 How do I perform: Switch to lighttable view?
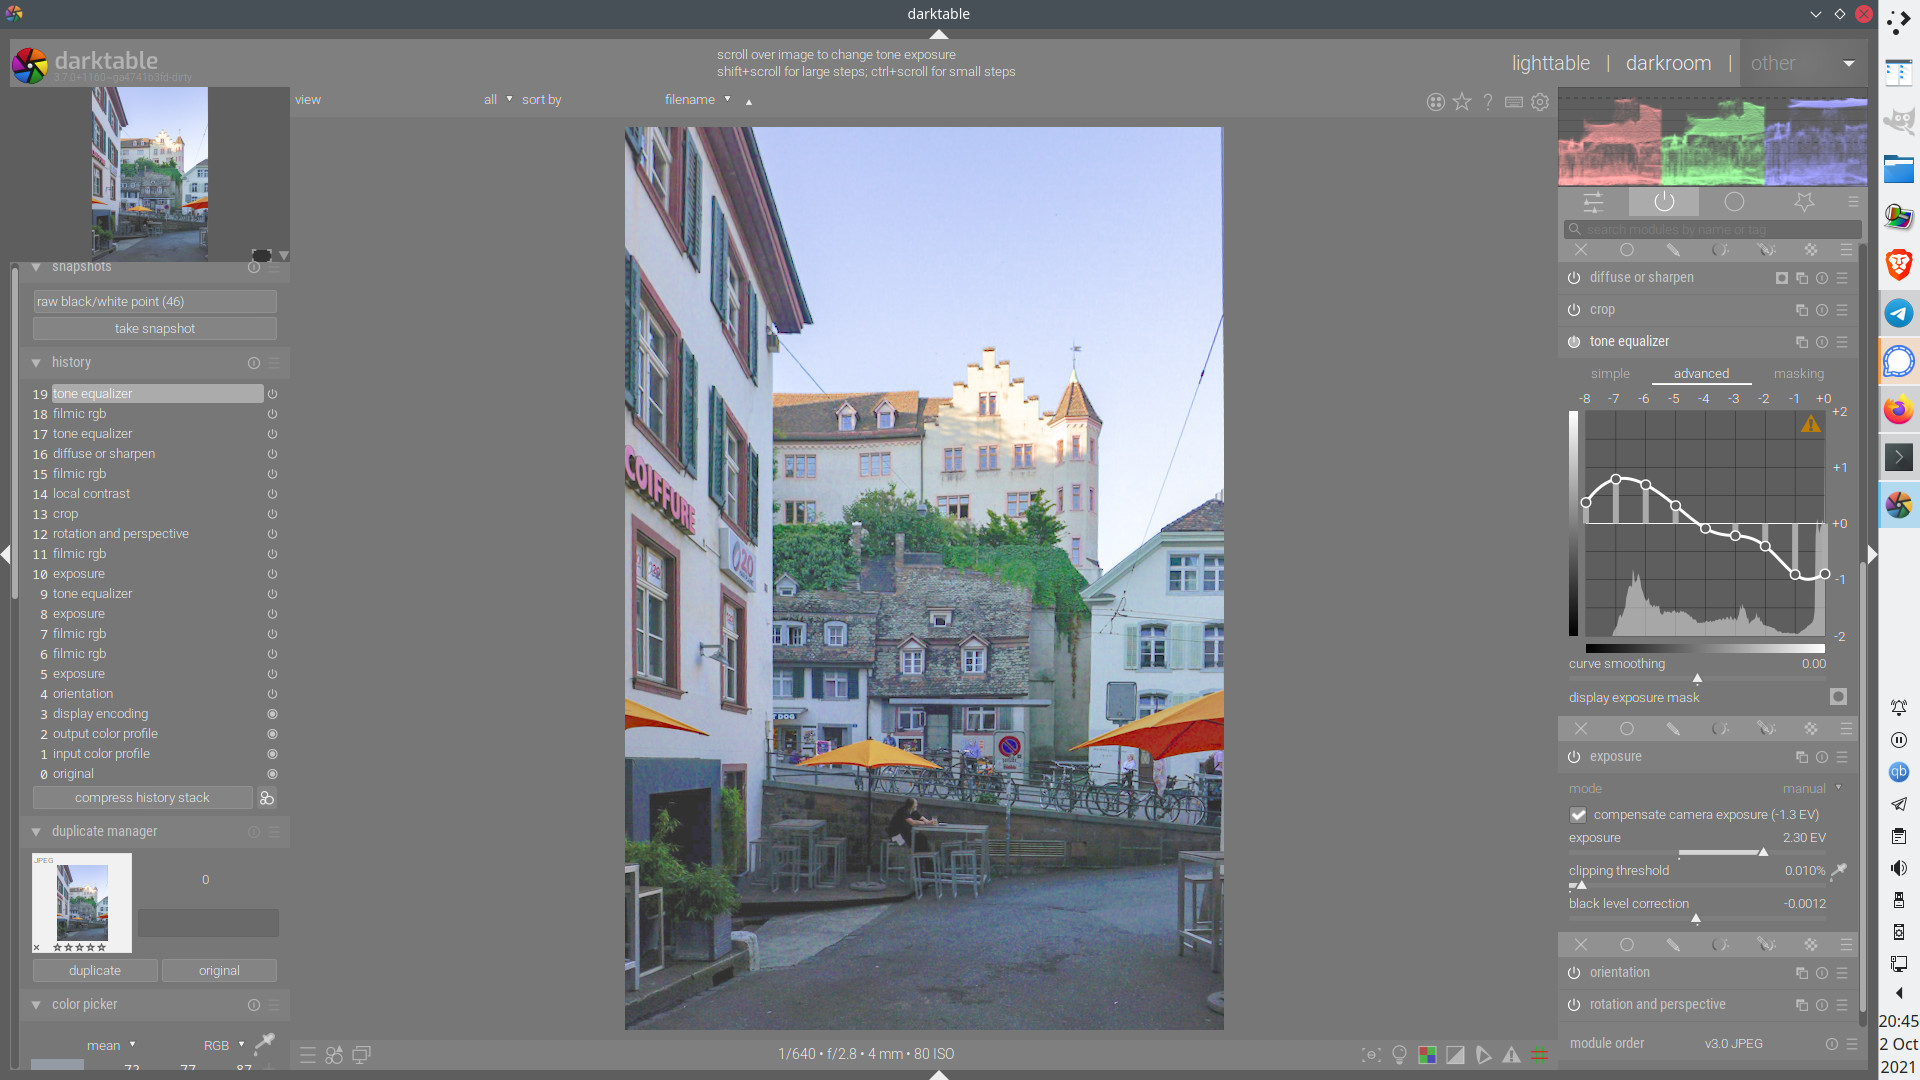point(1550,63)
